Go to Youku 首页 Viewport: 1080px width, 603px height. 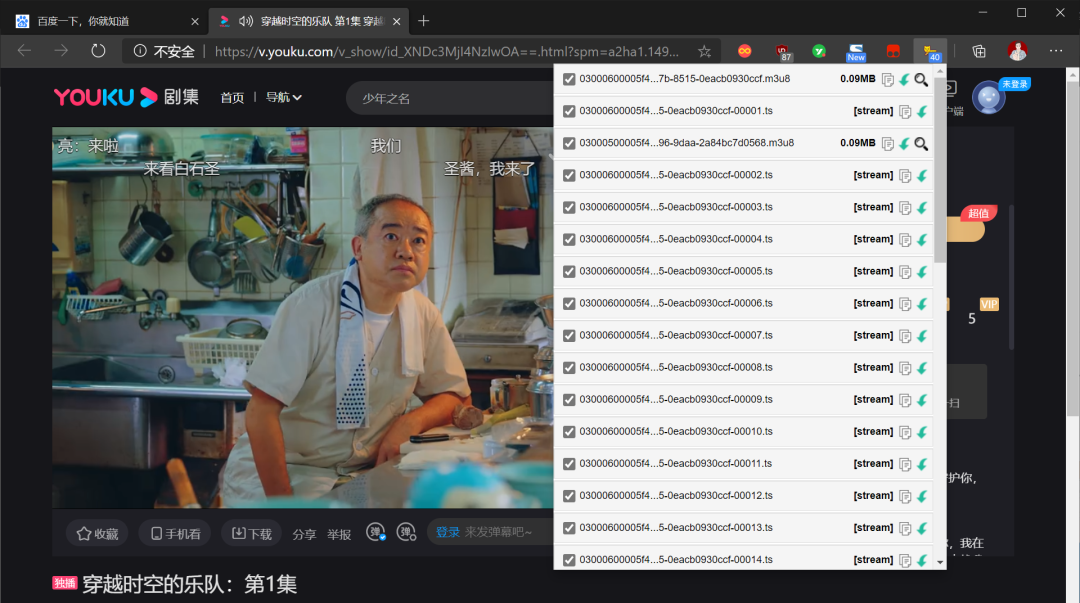232,98
